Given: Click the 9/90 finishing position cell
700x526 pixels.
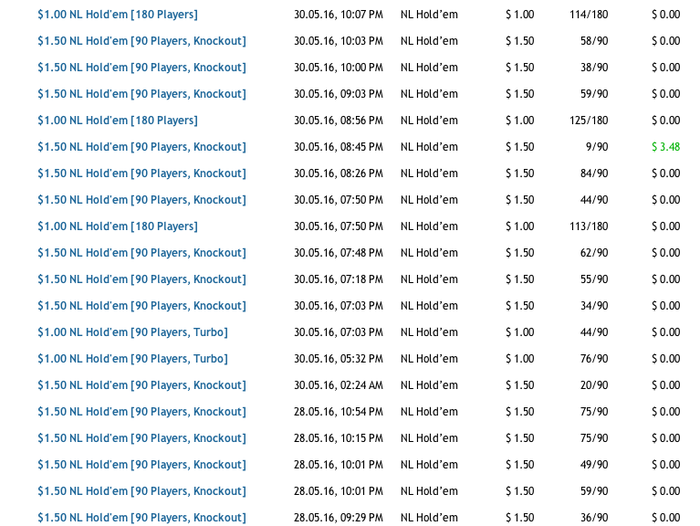Looking at the screenshot, I should 596,147.
